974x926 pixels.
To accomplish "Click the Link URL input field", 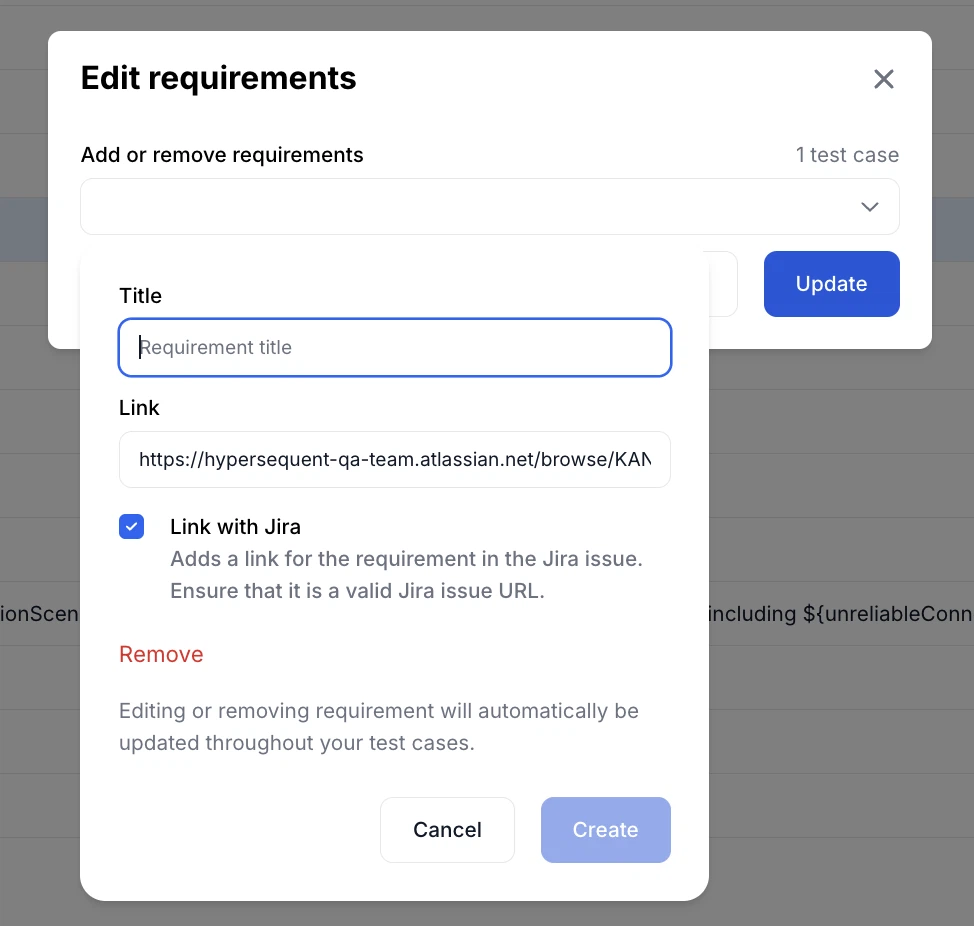I will [395, 460].
